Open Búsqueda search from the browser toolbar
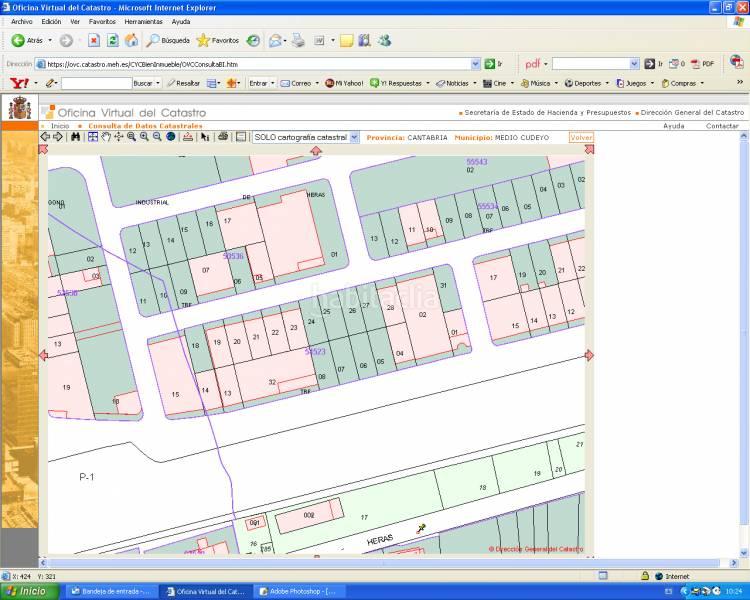This screenshot has width=750, height=600. click(168, 41)
